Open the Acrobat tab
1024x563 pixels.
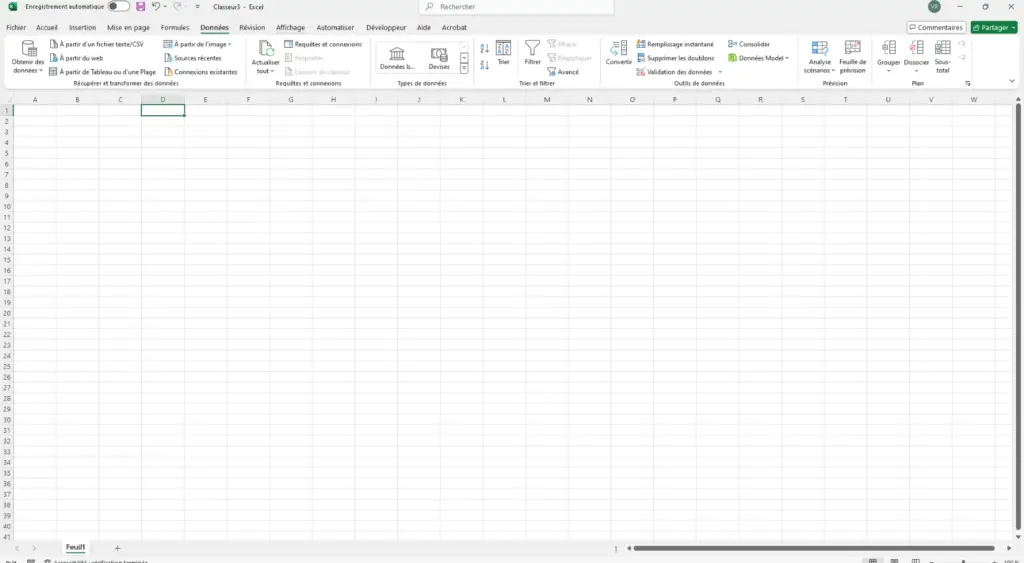coord(455,27)
